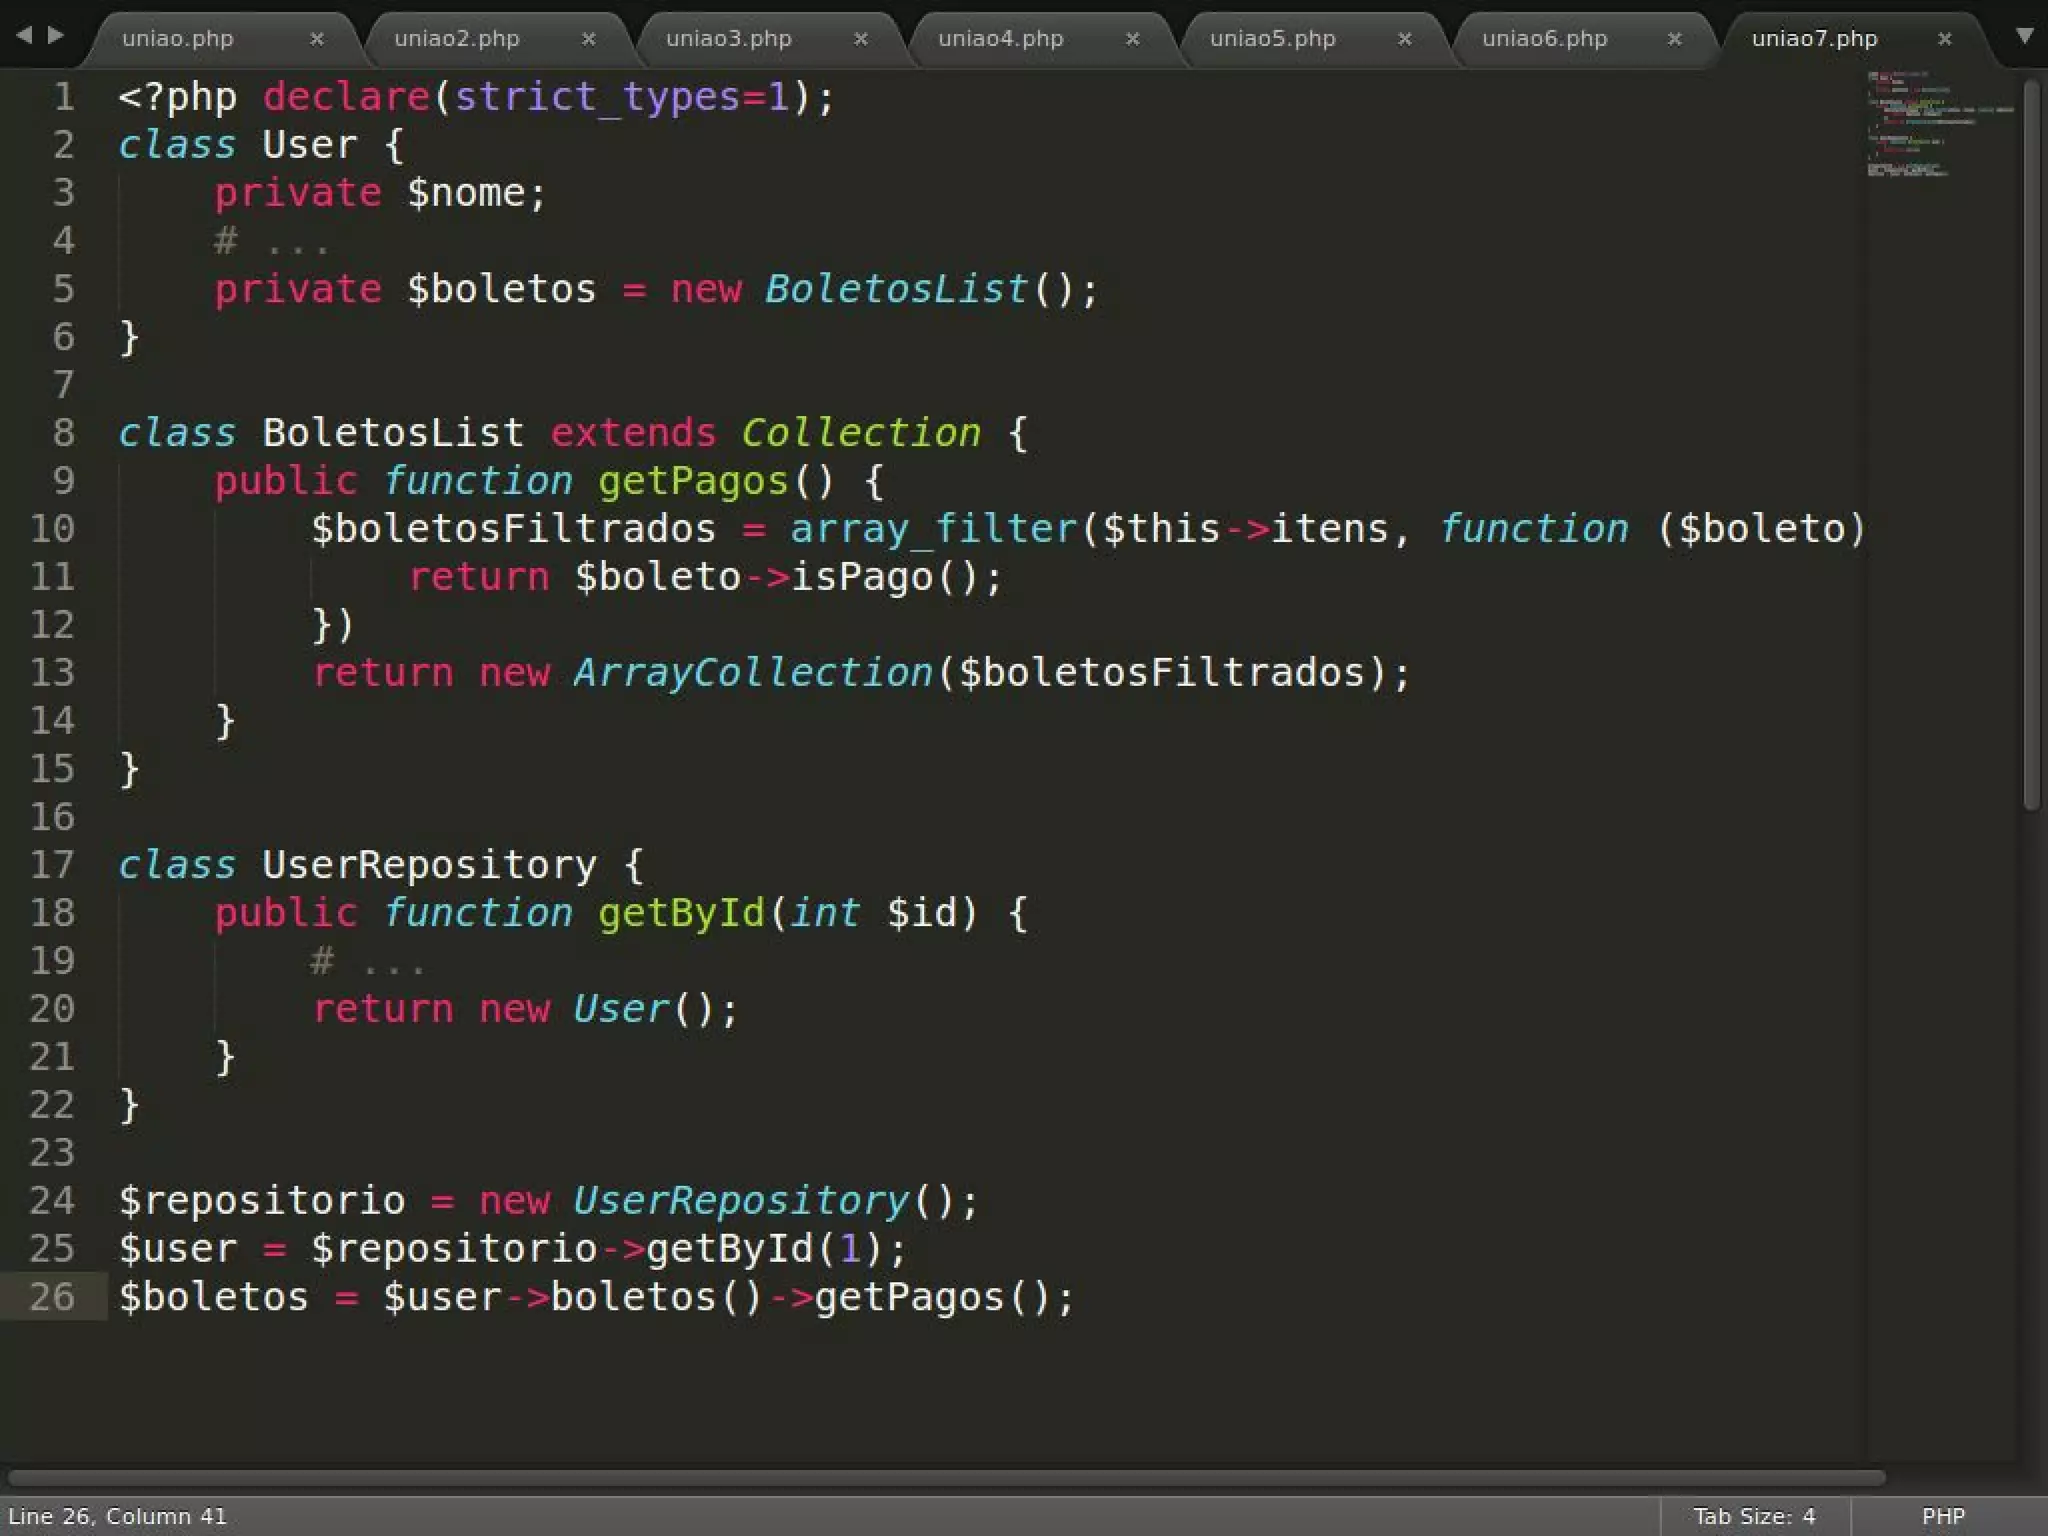Open the PHP syntax selector
Image resolution: width=2048 pixels, height=1536 pixels.
point(1942,1516)
